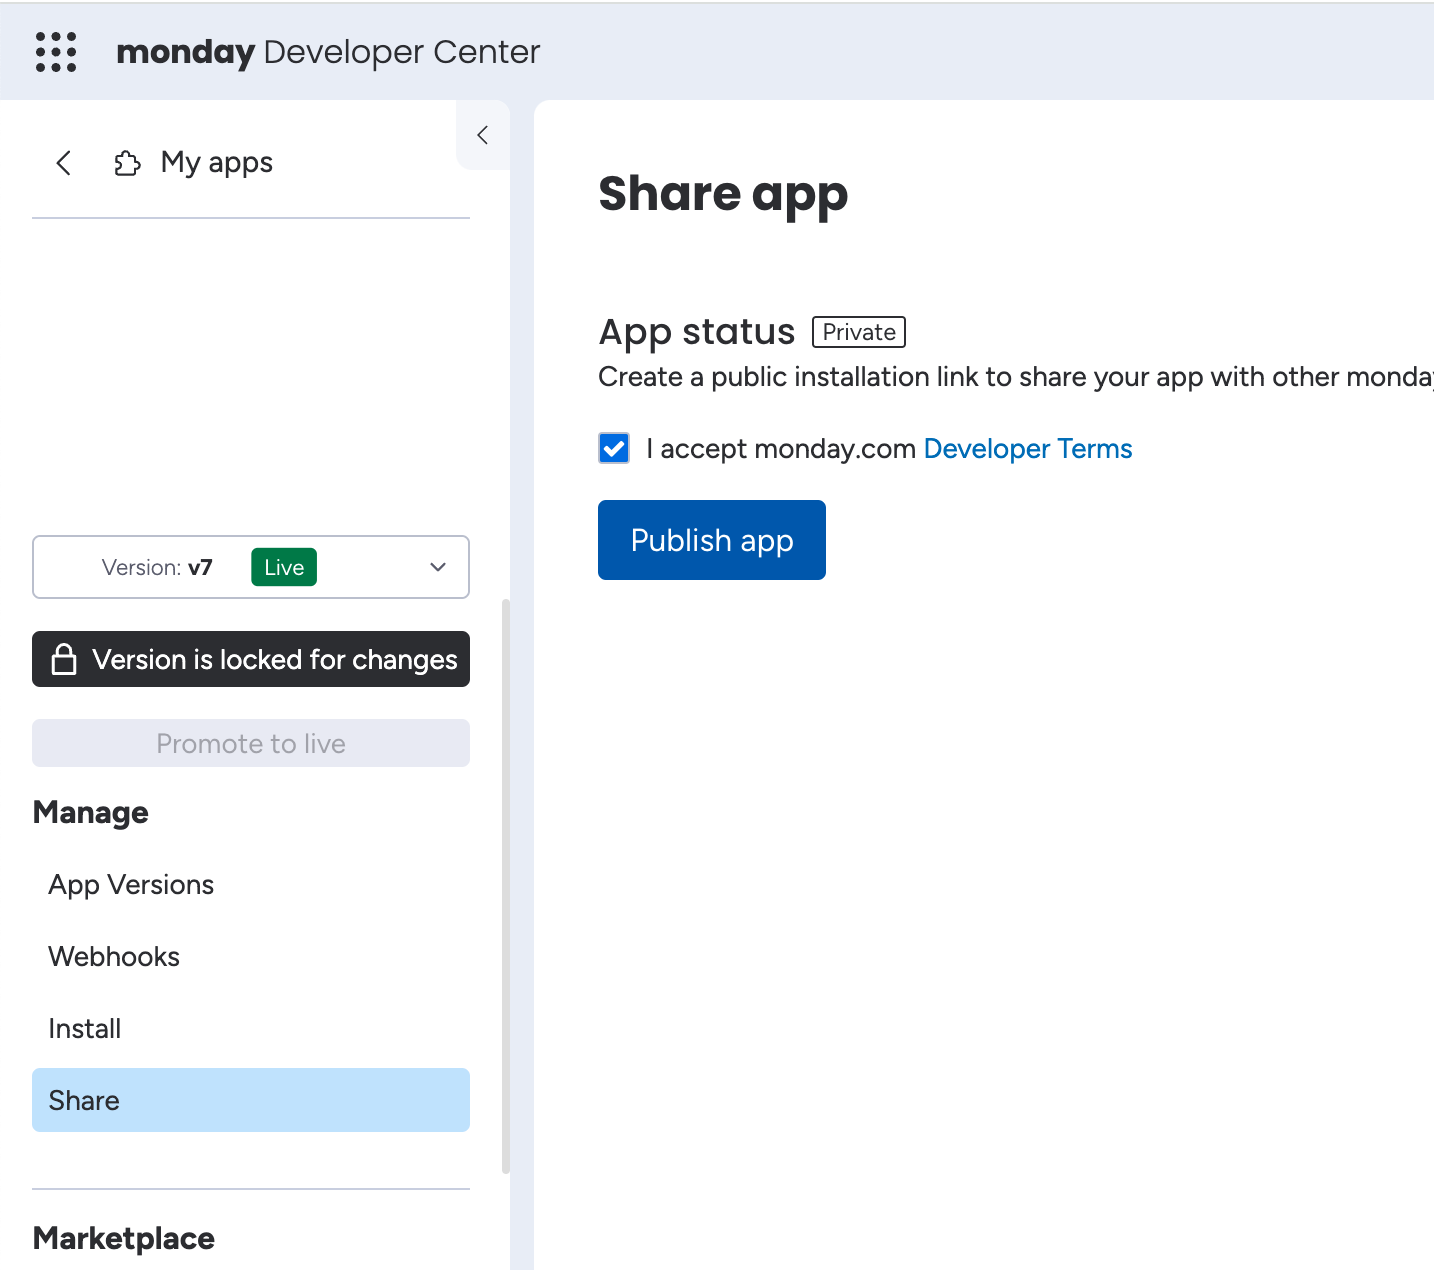Image resolution: width=1434 pixels, height=1270 pixels.
Task: Open the Version v7 dropdown
Action: point(251,567)
